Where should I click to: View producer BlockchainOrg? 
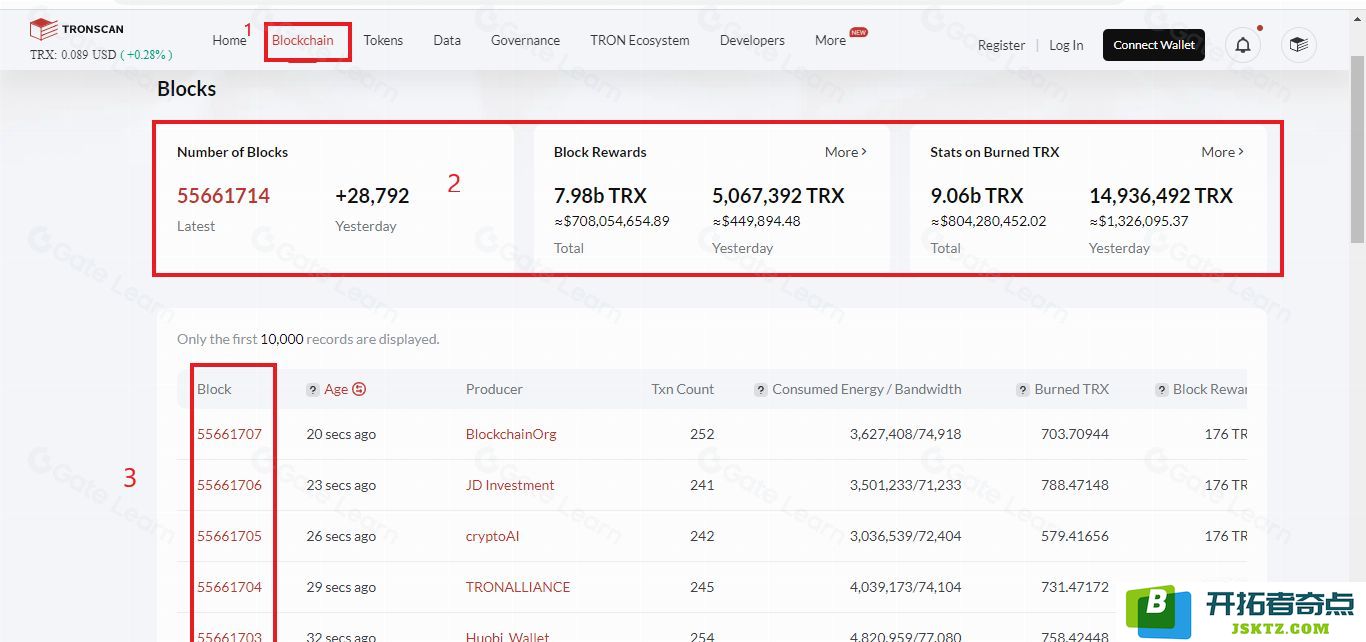coord(511,434)
